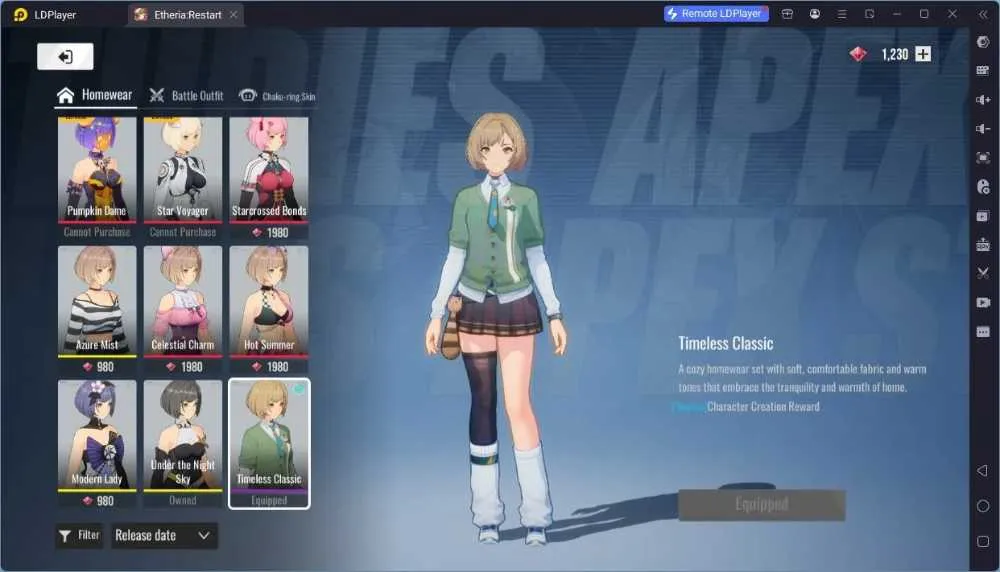The width and height of the screenshot is (1000, 572).
Task: Click the 1,230 gem balance
Action: tap(895, 55)
